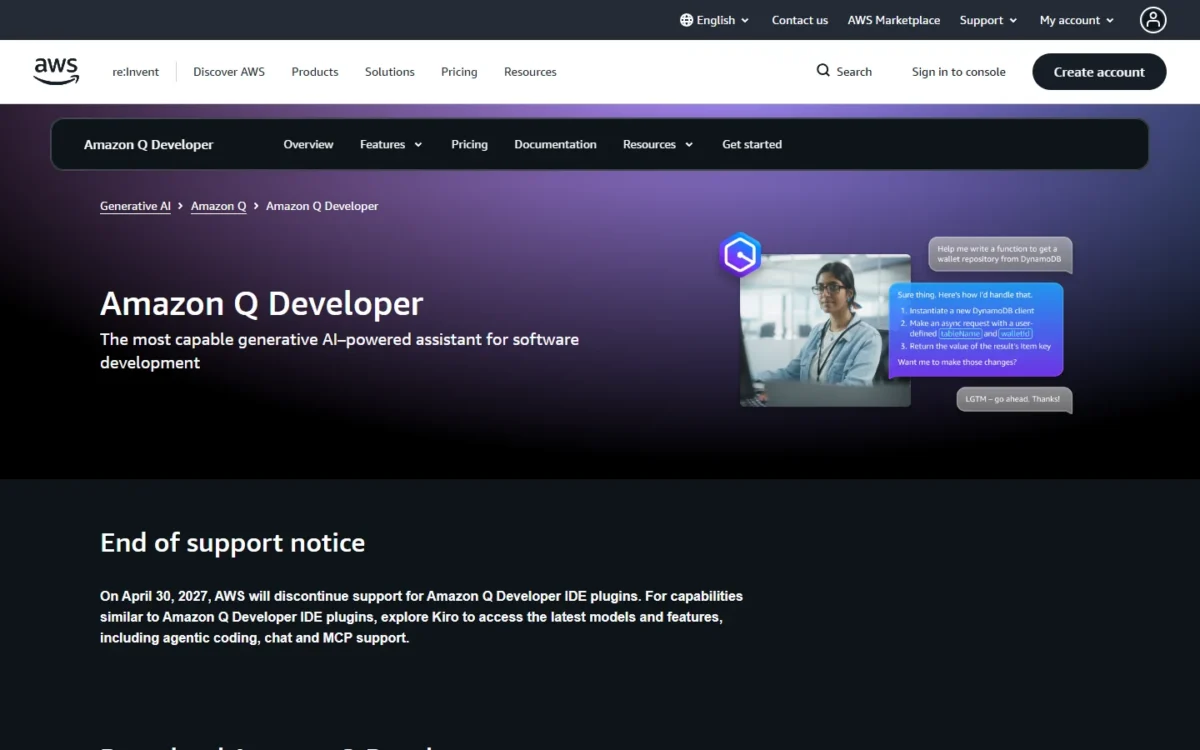The height and width of the screenshot is (750, 1200).
Task: Expand the Resources submenu in product bar
Action: 658,145
